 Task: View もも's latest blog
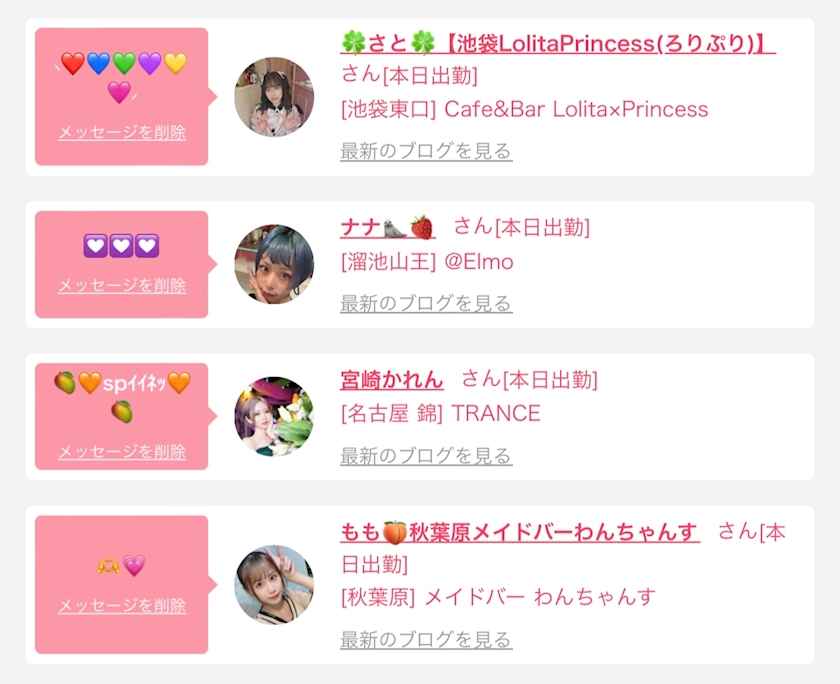coord(426,640)
